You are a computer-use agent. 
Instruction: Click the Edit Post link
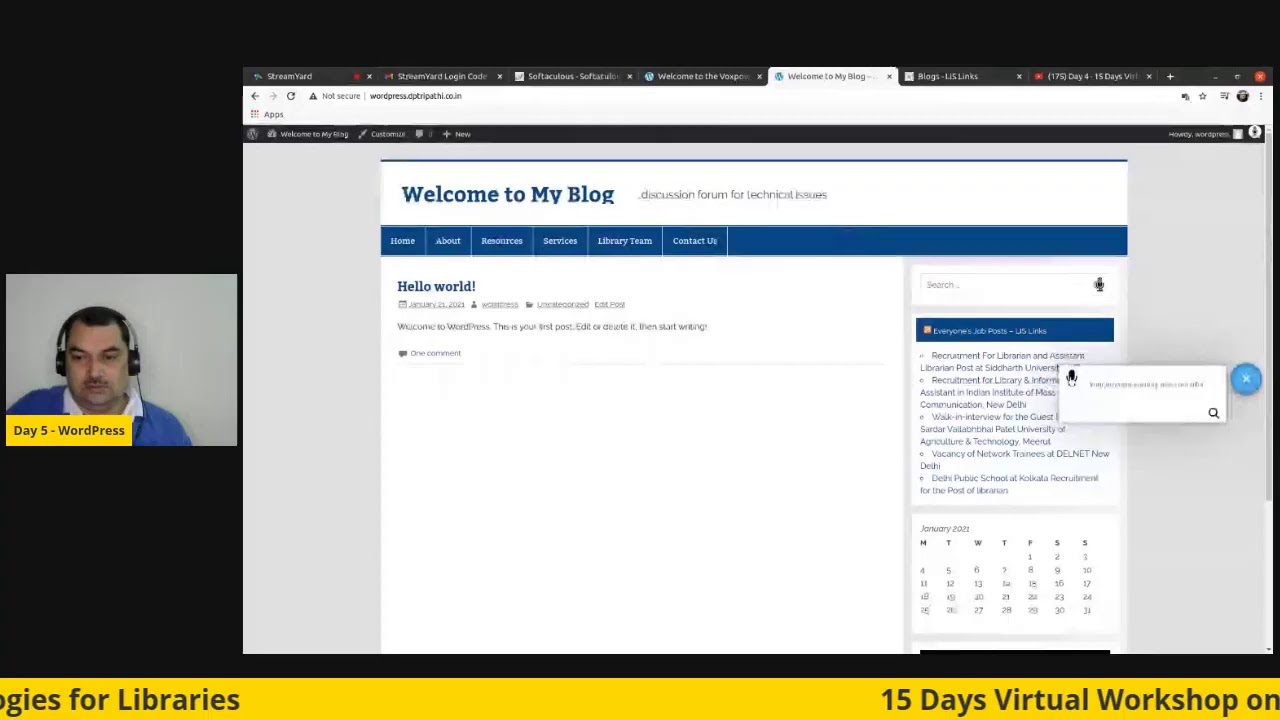610,305
